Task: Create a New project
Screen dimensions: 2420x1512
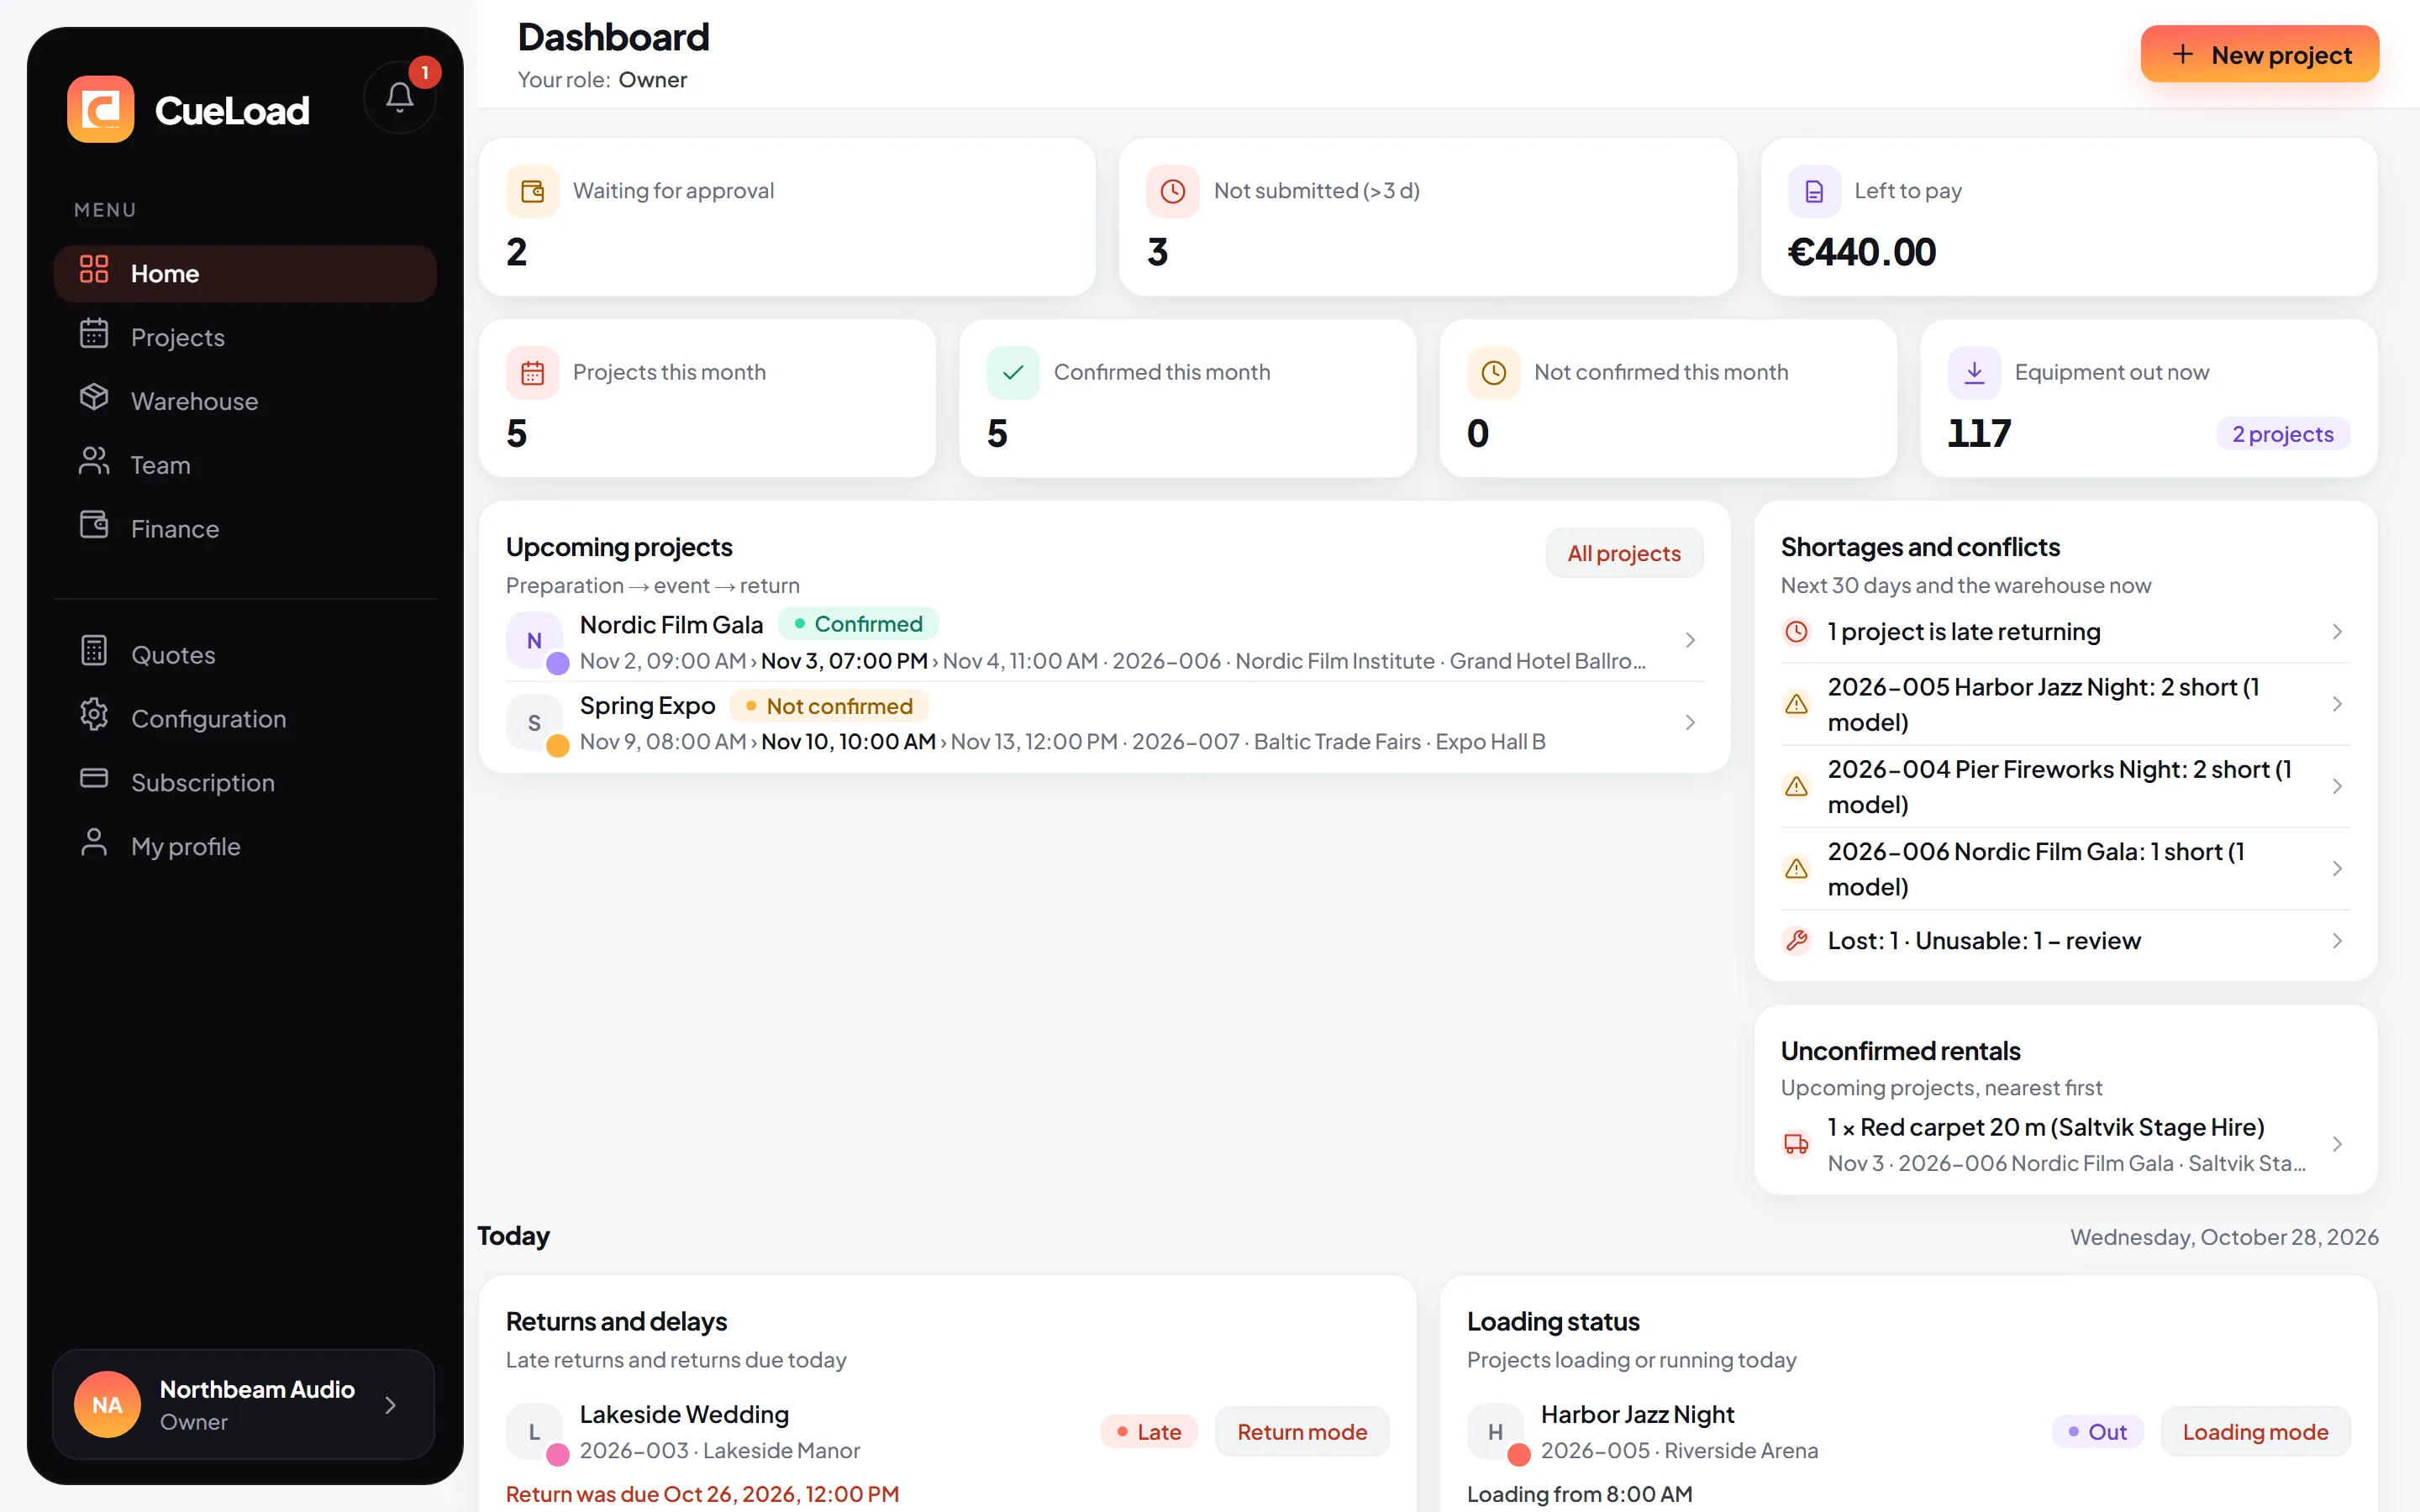Action: click(x=2260, y=55)
